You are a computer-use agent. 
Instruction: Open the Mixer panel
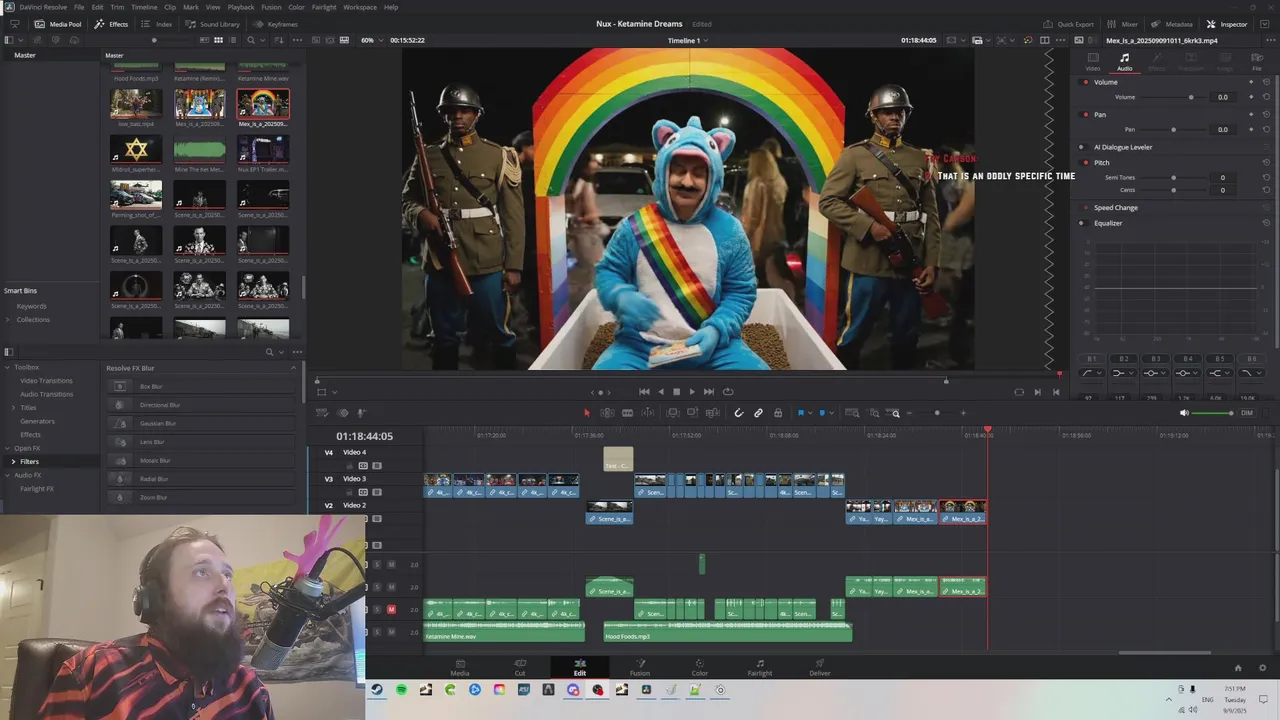[x=1123, y=24]
